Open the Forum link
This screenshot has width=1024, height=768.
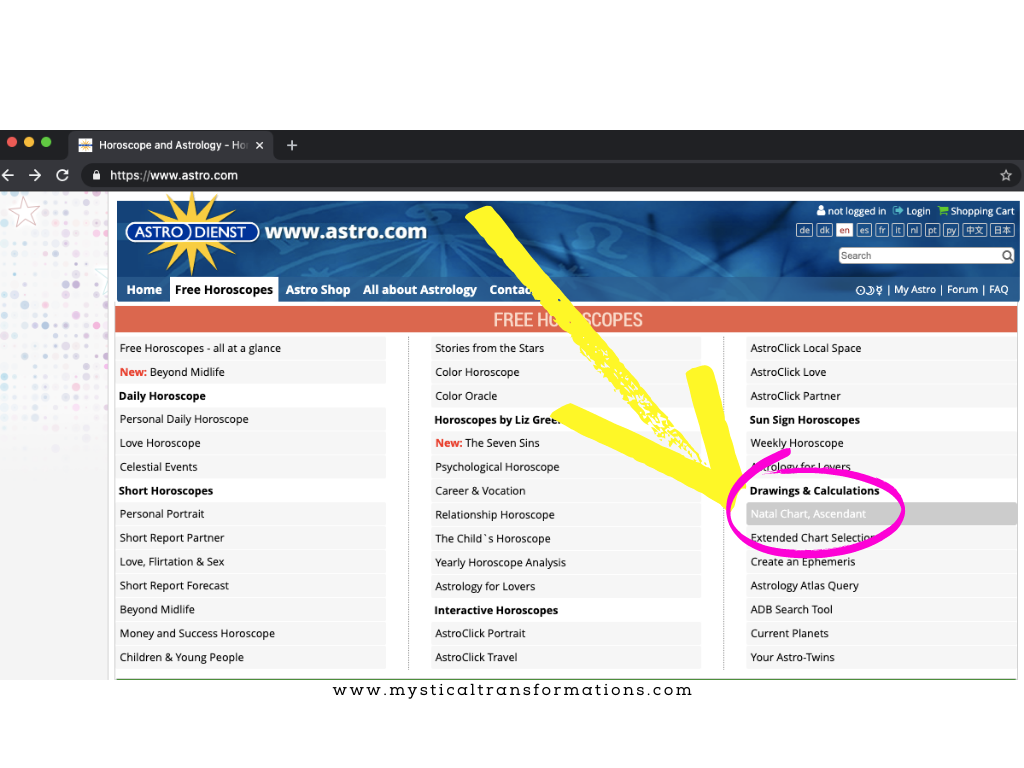click(963, 289)
